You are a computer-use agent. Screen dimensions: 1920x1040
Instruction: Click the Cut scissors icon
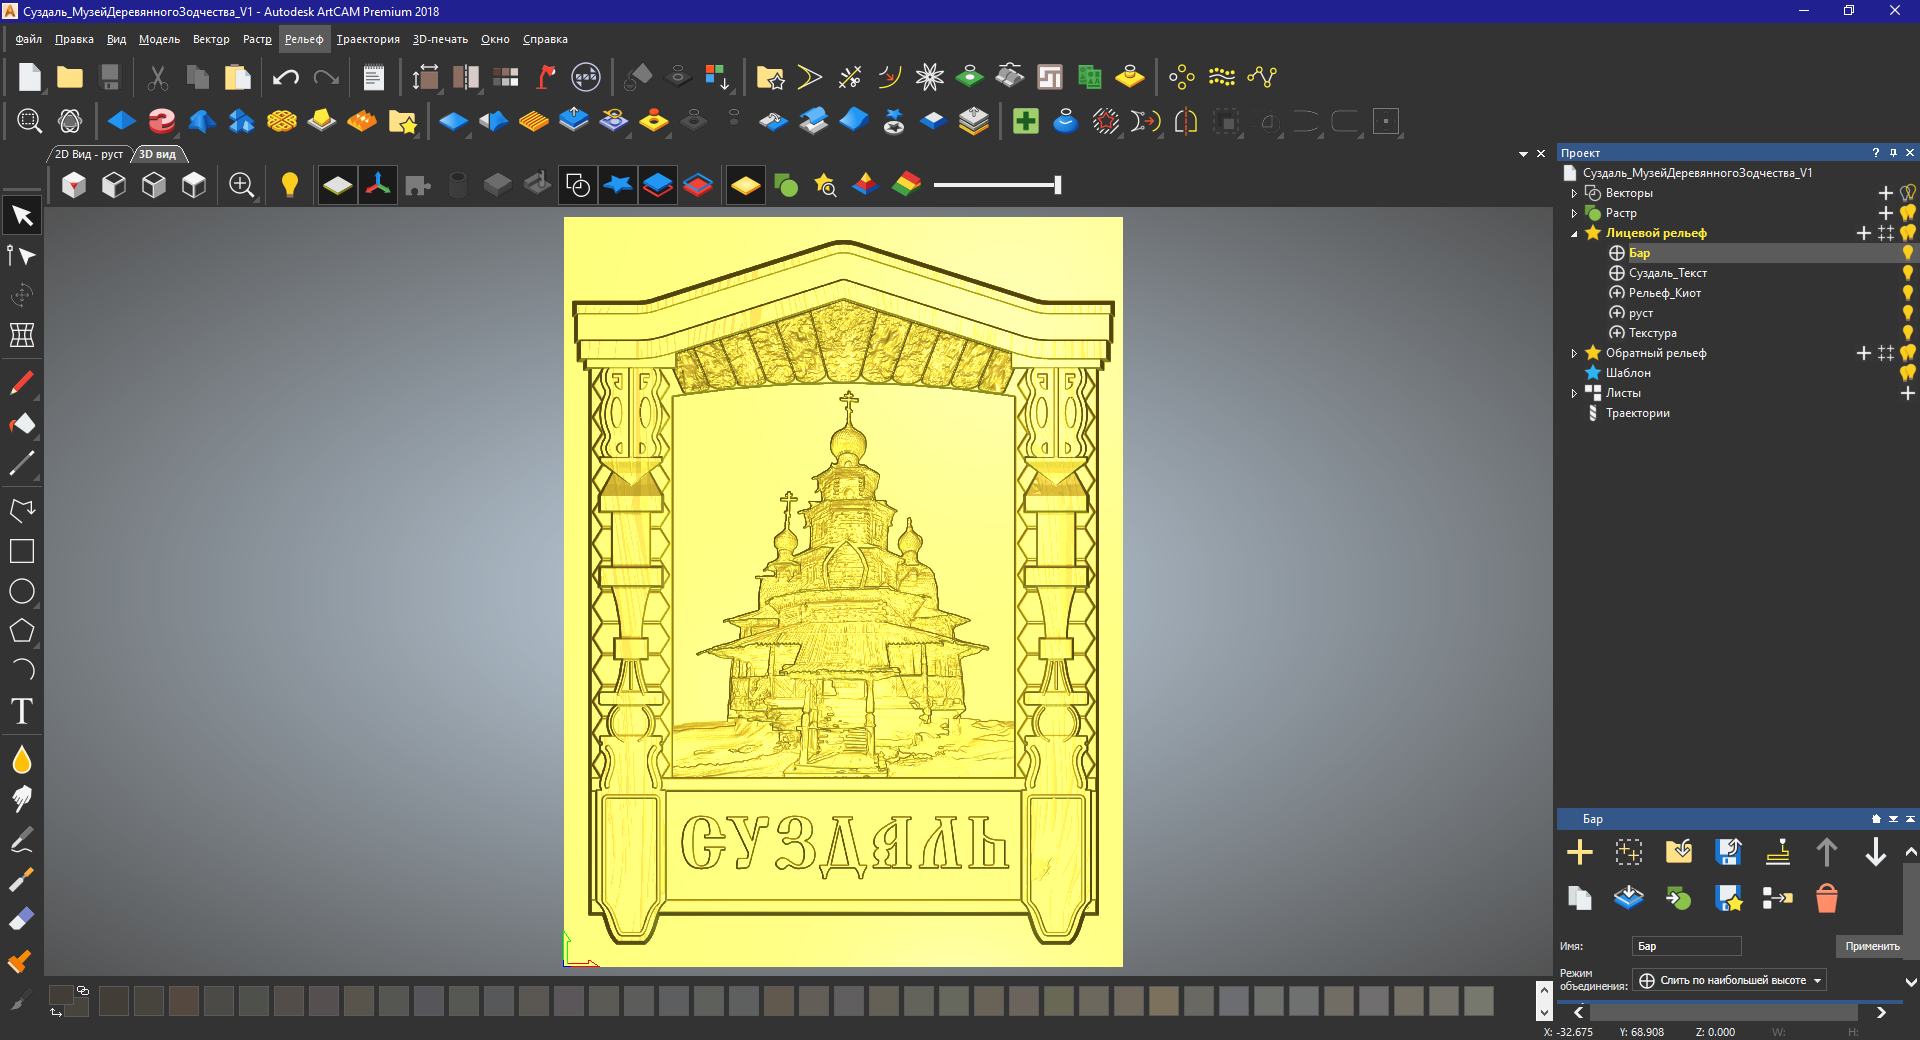pos(158,77)
